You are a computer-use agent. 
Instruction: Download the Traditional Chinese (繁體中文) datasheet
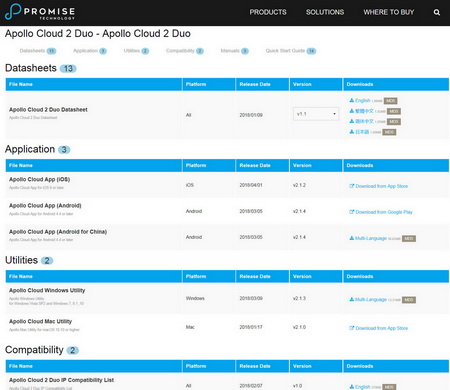pos(364,111)
